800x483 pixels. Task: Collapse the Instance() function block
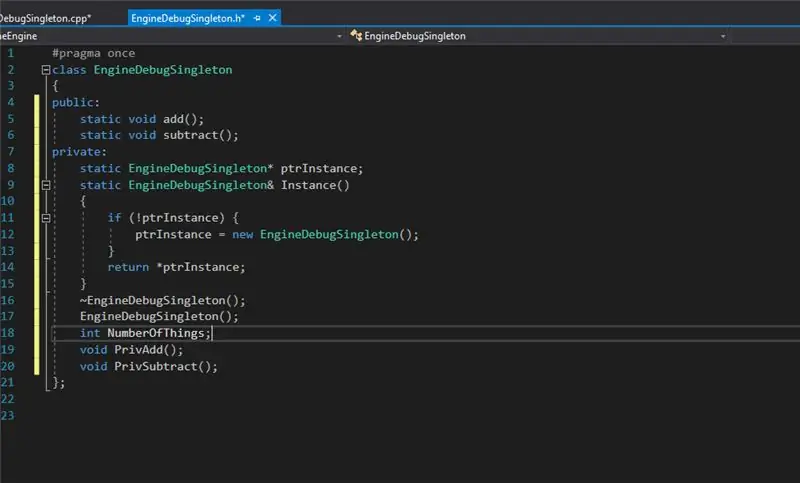point(45,185)
